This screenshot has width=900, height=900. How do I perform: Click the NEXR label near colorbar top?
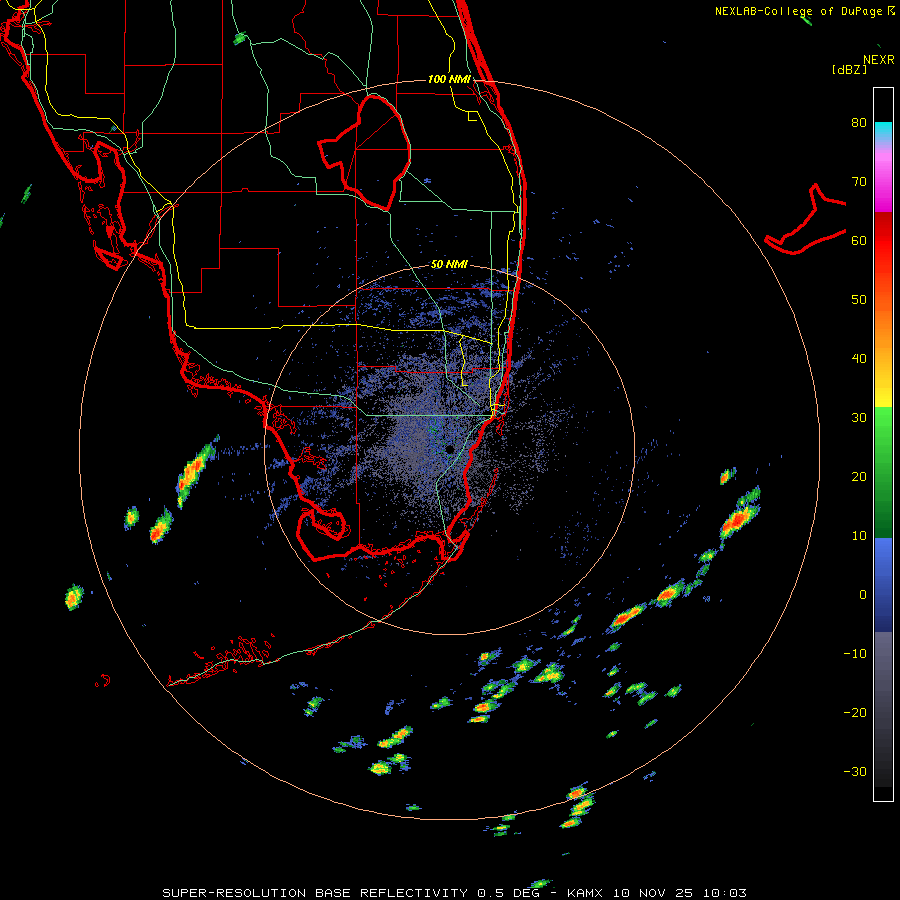coord(879,60)
